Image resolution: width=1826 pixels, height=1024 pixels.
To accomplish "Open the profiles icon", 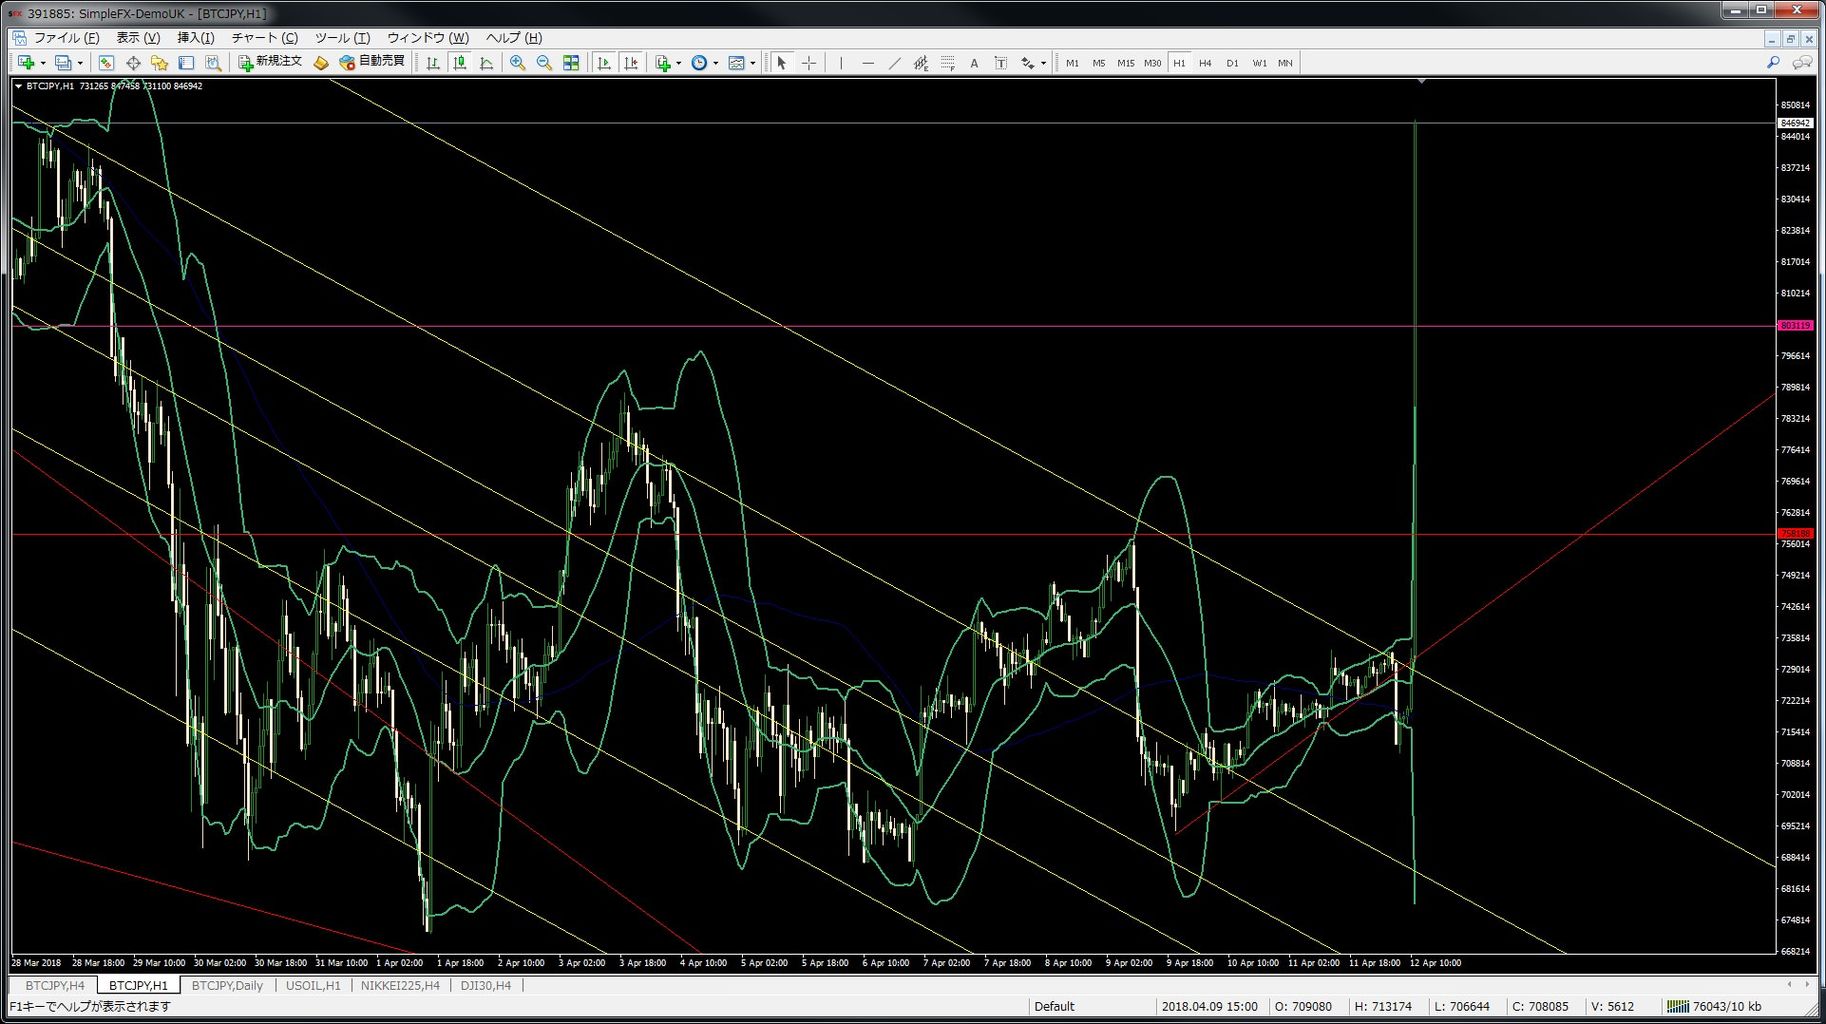I will pyautogui.click(x=63, y=63).
